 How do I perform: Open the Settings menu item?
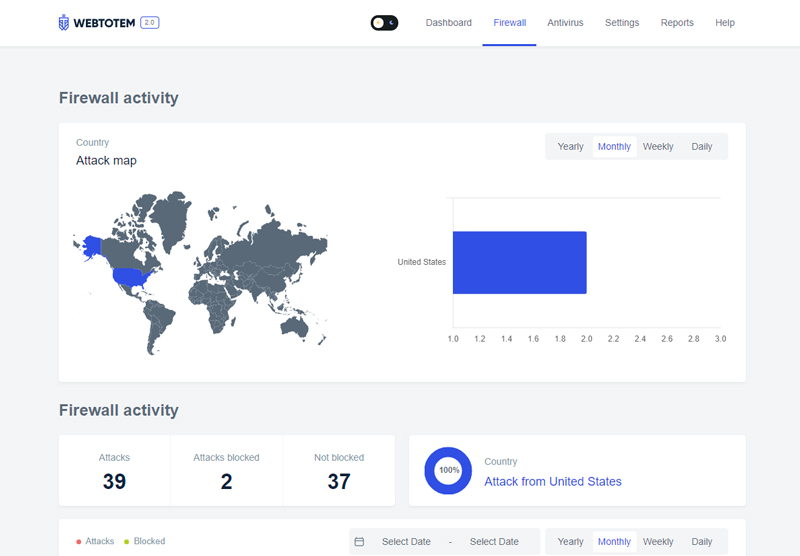(x=622, y=23)
